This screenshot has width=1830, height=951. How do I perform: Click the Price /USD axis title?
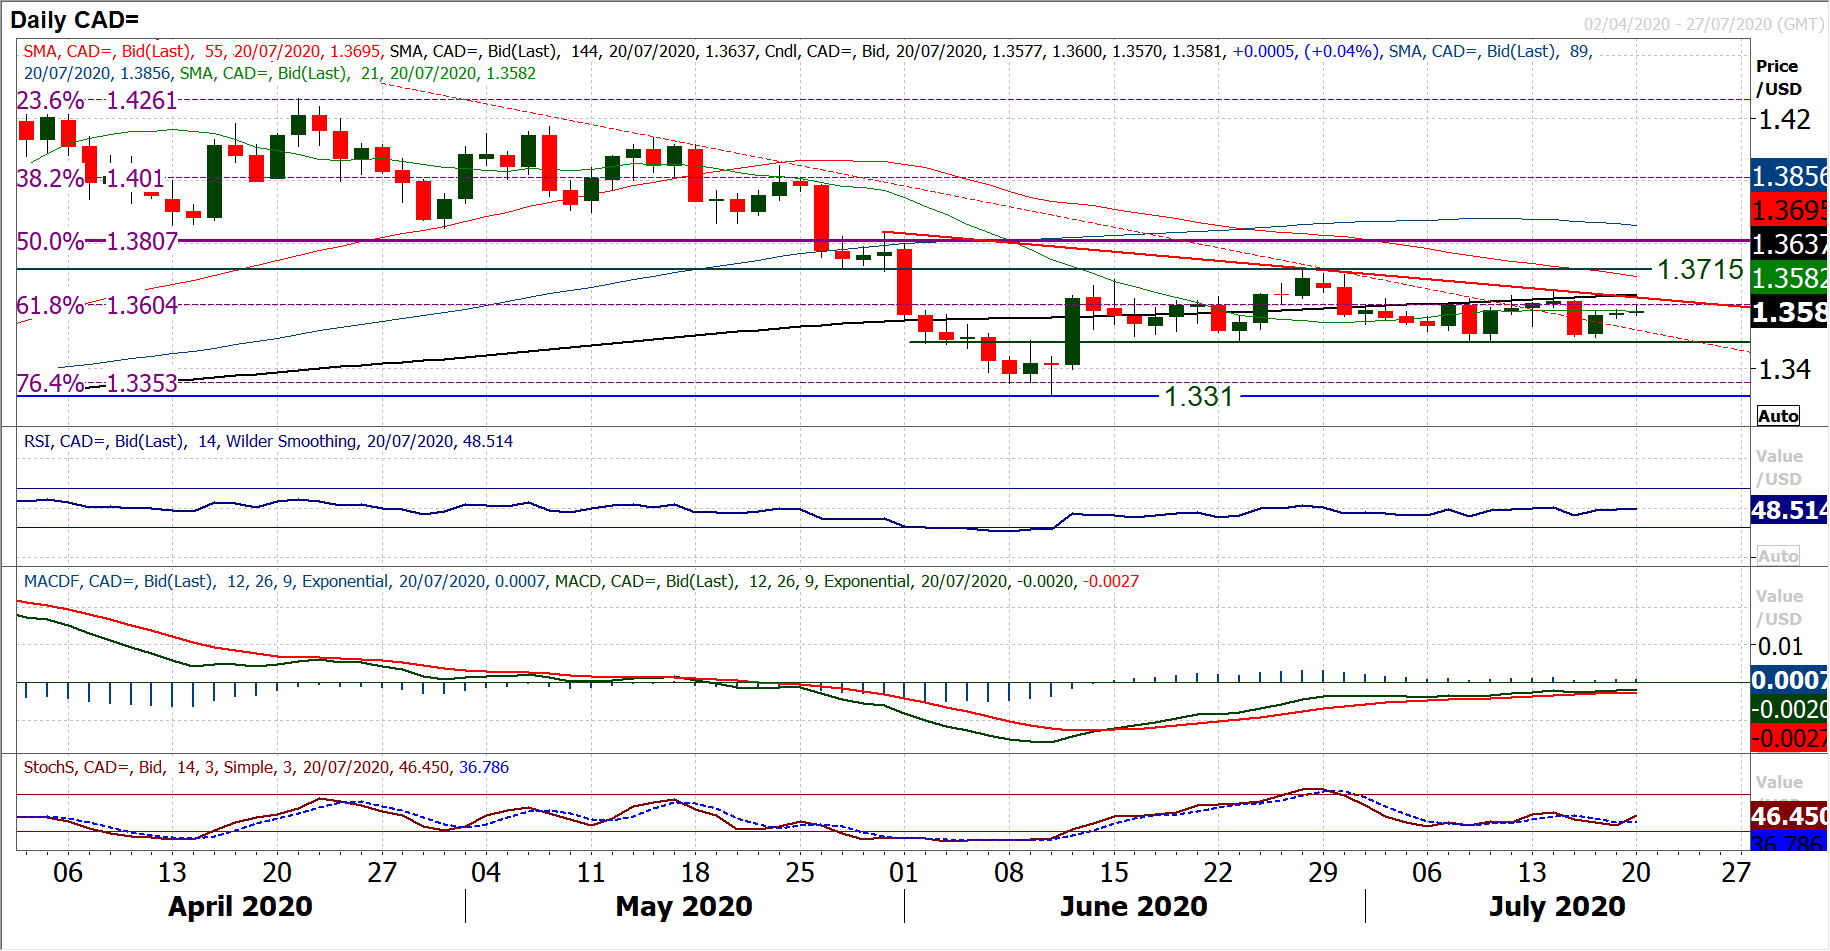[x=1779, y=78]
